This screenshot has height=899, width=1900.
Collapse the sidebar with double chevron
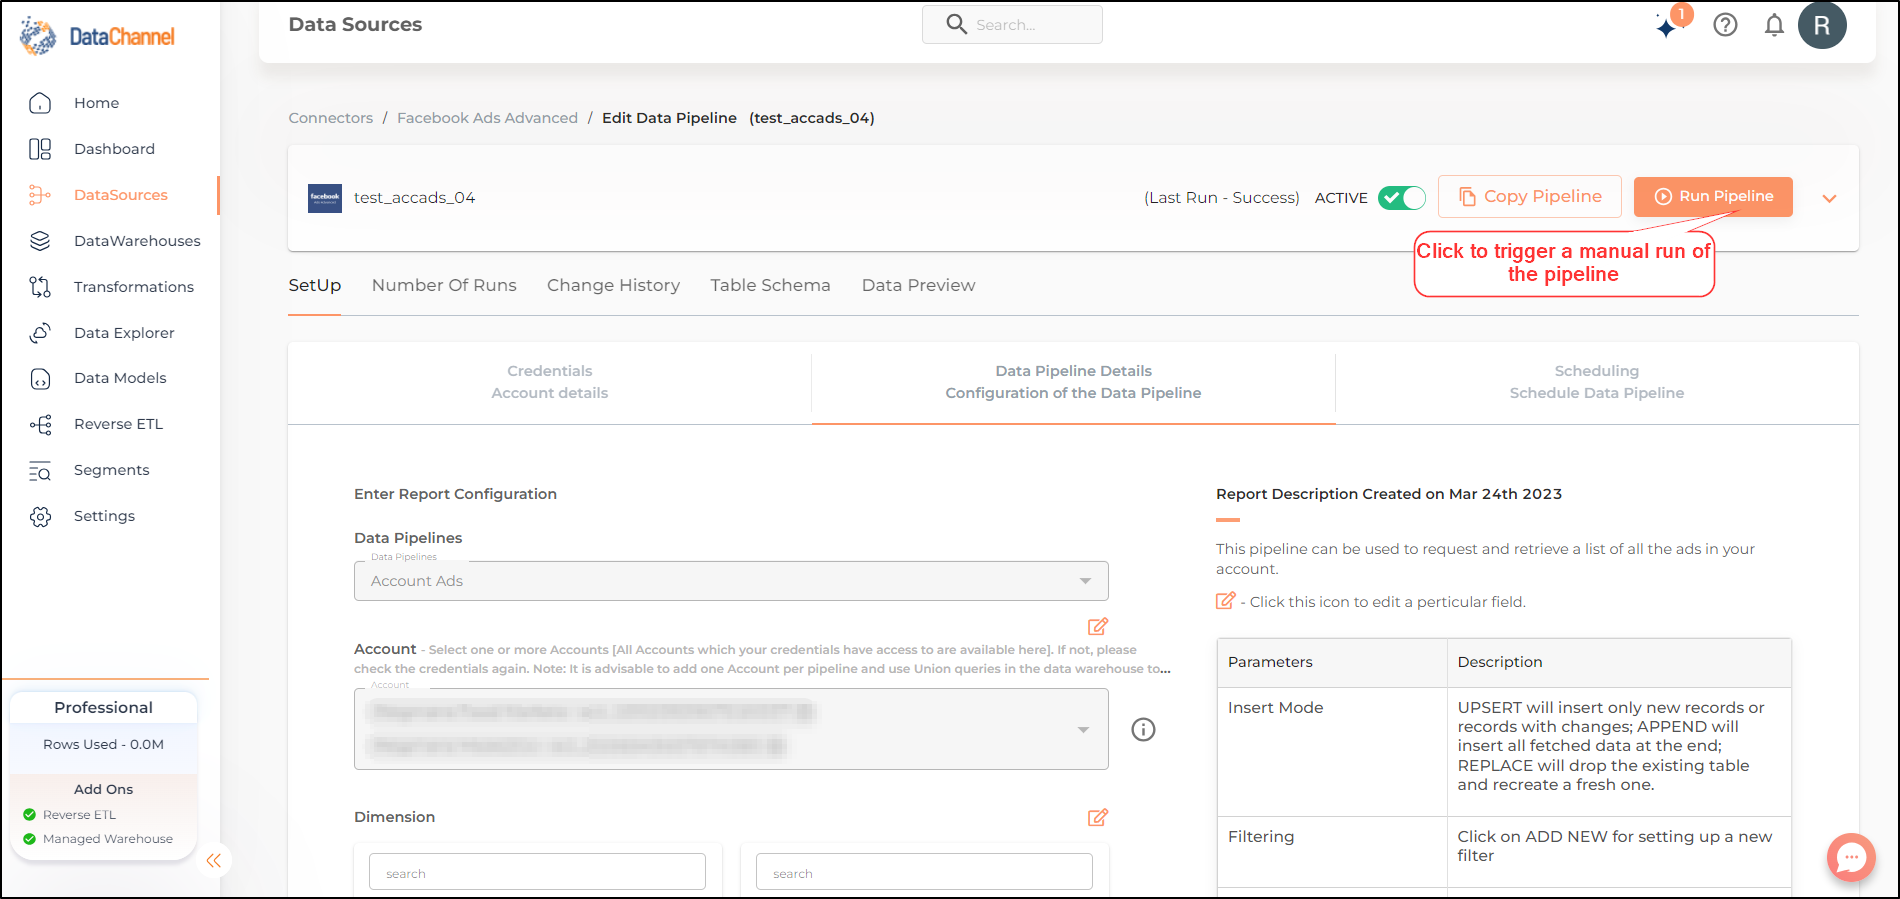[x=214, y=860]
